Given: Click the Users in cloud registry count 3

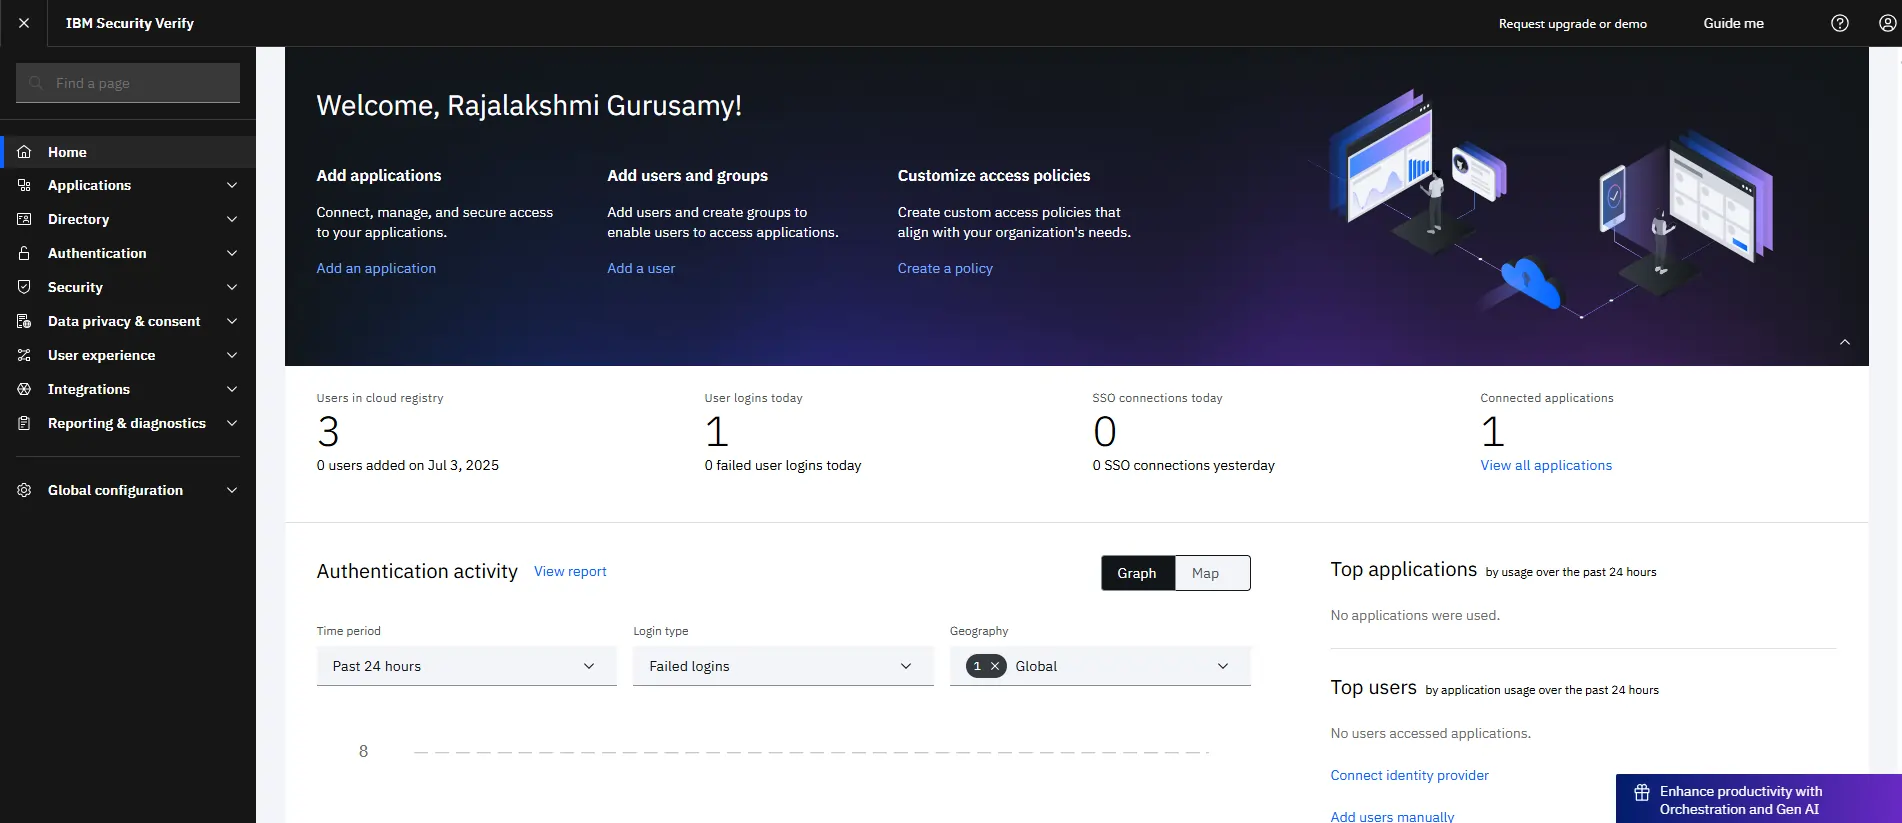Looking at the screenshot, I should 328,432.
